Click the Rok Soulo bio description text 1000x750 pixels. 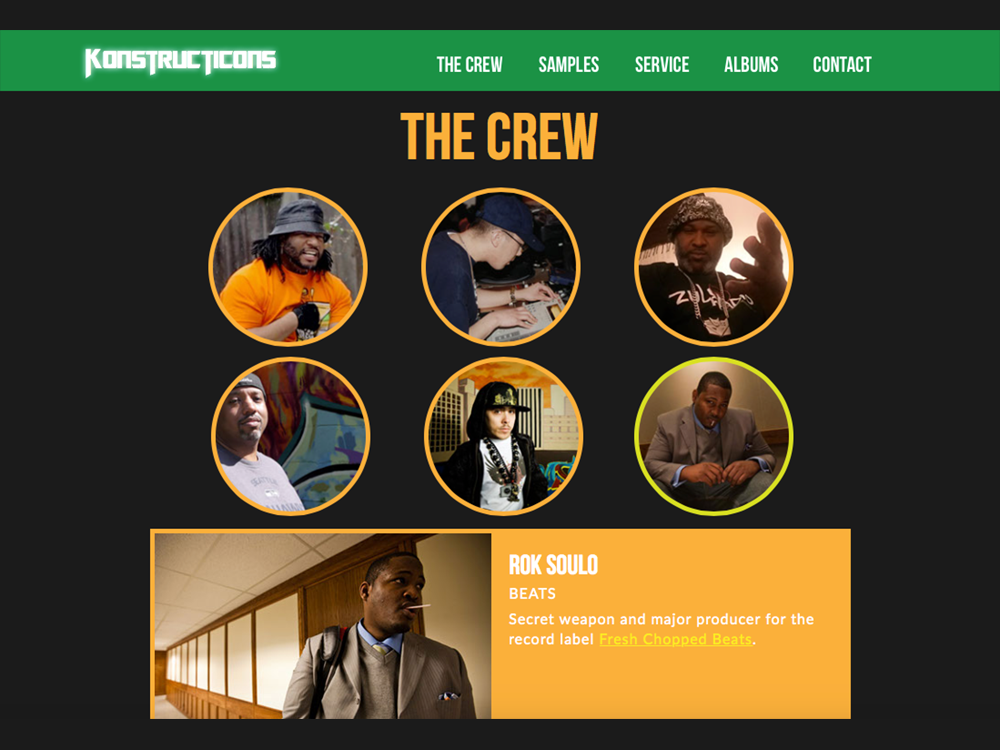click(x=661, y=629)
